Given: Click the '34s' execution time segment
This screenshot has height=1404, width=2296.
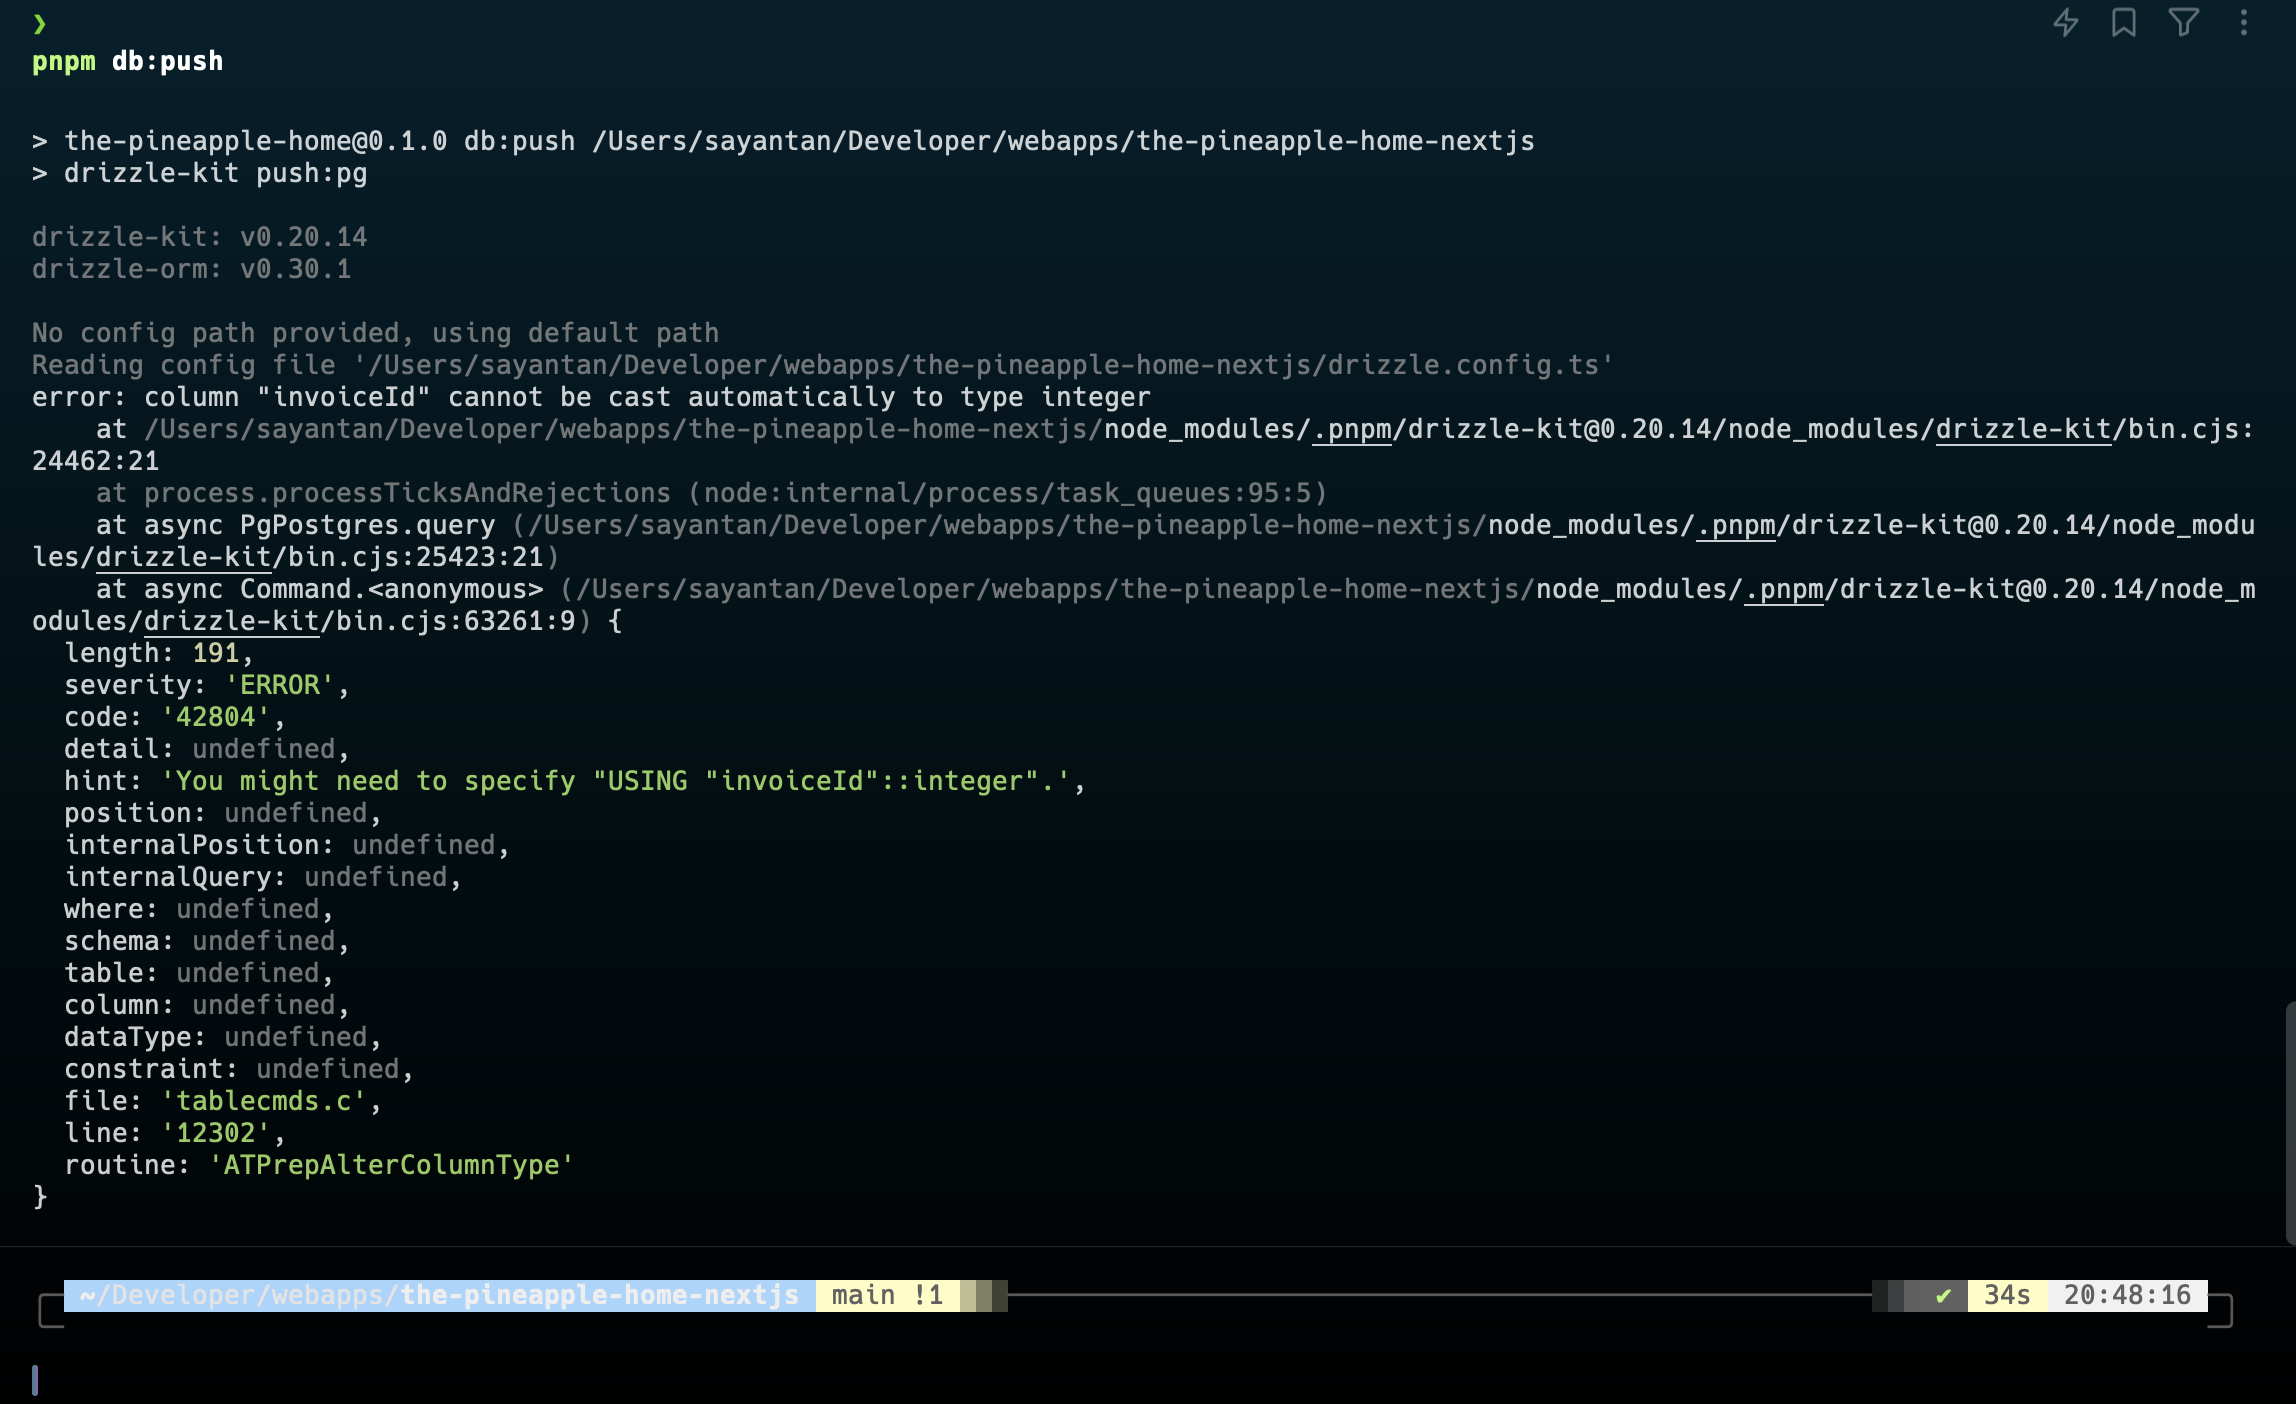Looking at the screenshot, I should (x=2008, y=1296).
